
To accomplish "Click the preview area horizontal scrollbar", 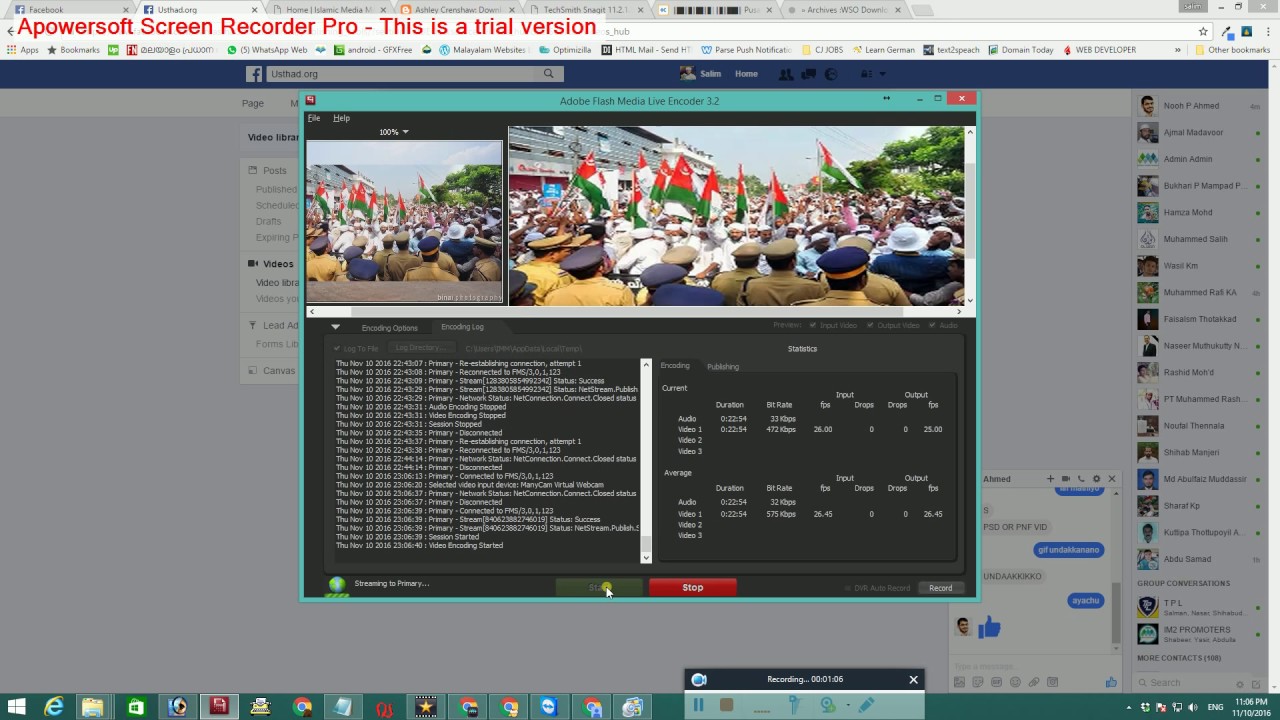I will [636, 312].
